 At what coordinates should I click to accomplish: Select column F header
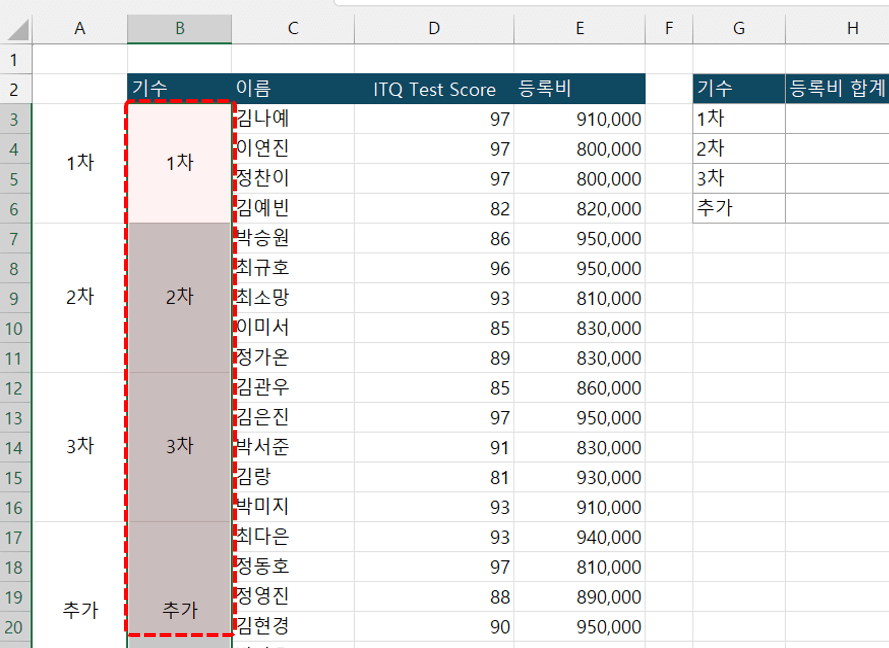coord(669,28)
